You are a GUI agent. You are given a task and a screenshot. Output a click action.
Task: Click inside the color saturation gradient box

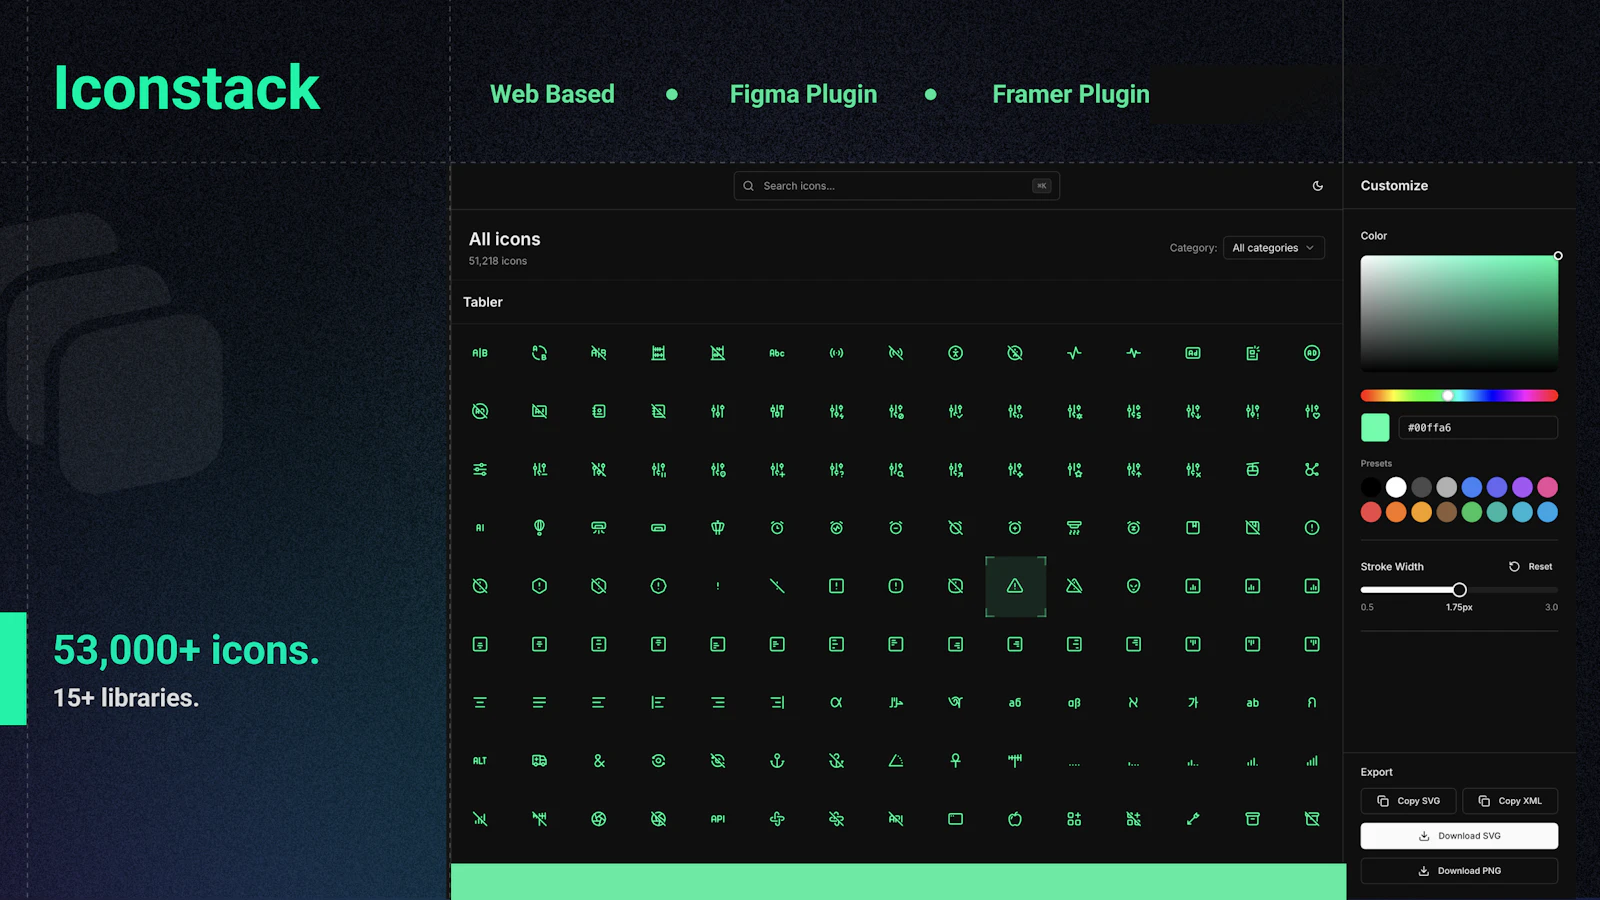[x=1459, y=313]
